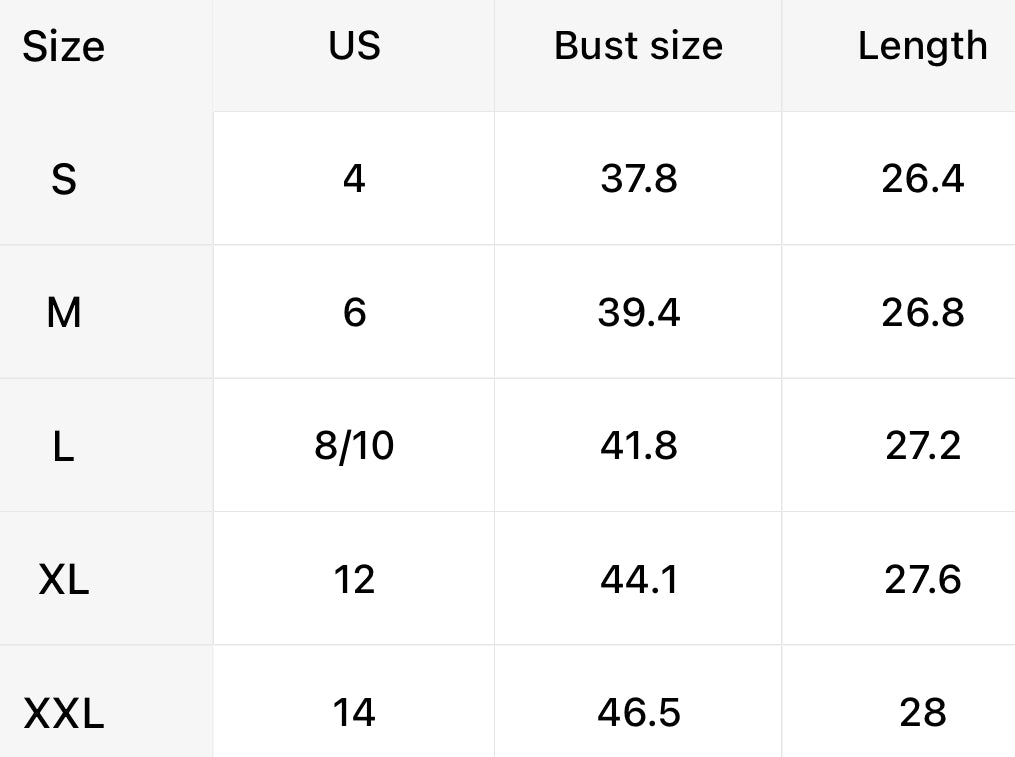1015x757 pixels.
Task: Click the Bust size column header
Action: click(x=638, y=46)
